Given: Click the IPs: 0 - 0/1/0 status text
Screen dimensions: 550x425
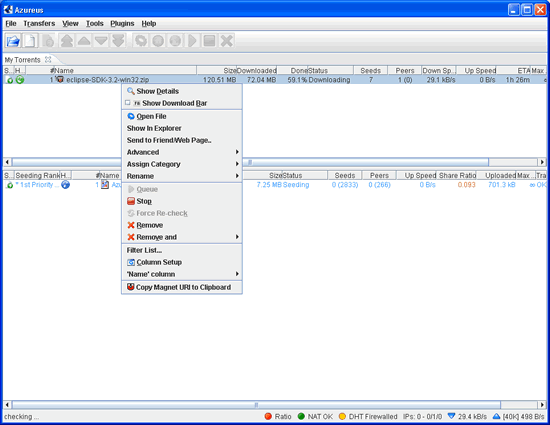Looking at the screenshot, I should (x=422, y=416).
